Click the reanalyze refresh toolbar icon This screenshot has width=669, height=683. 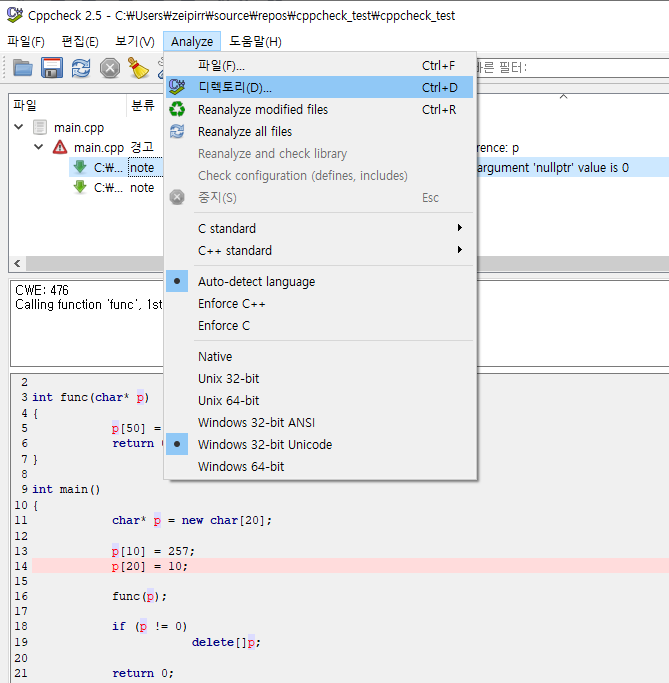point(81,68)
